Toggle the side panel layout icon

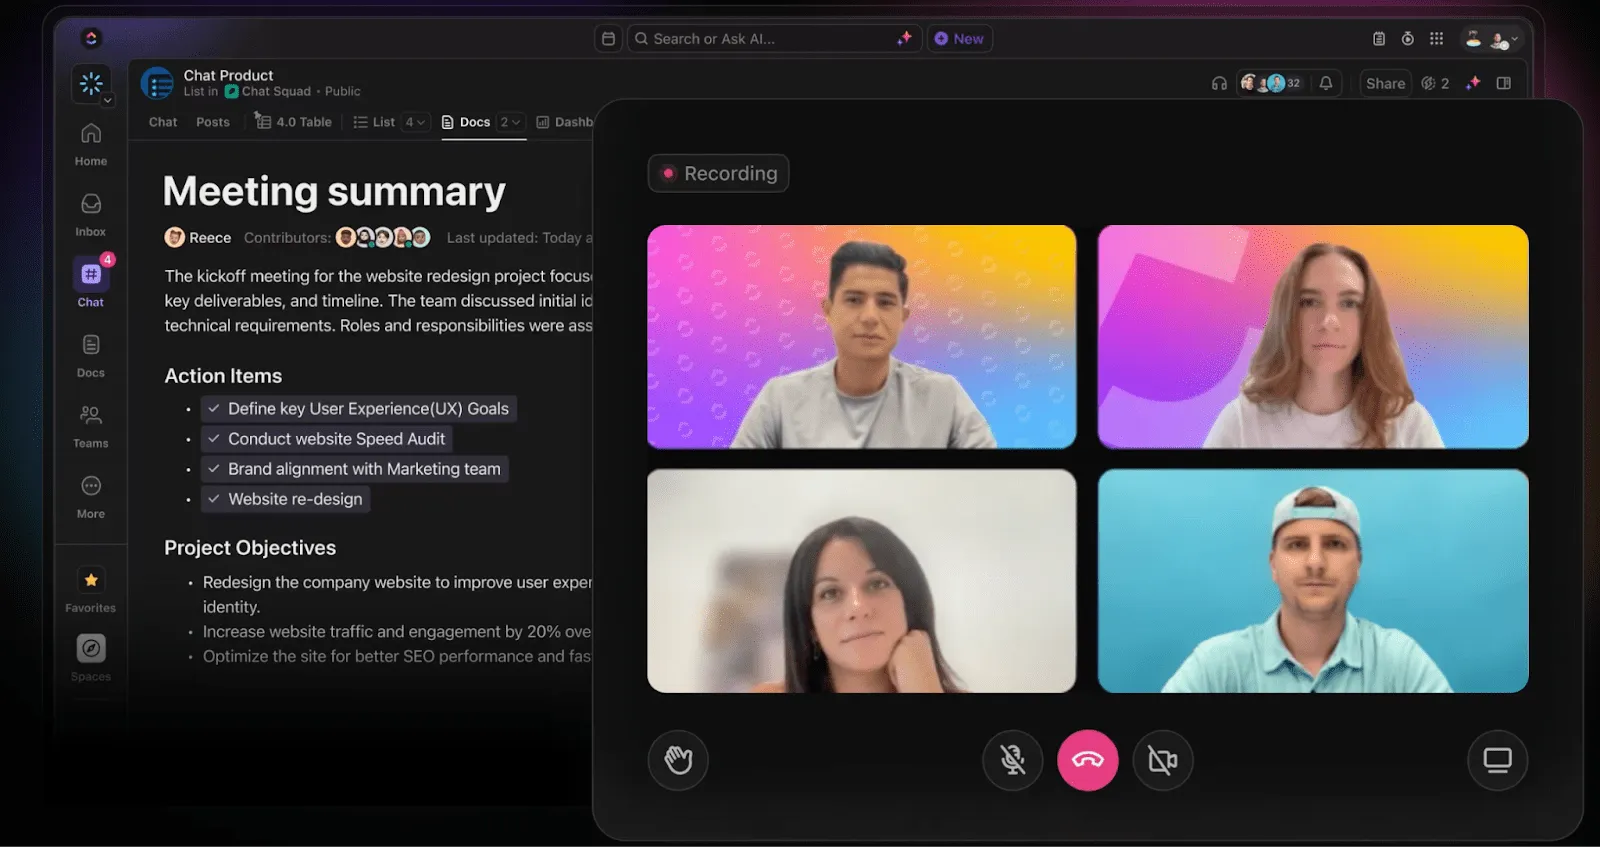pos(1503,84)
